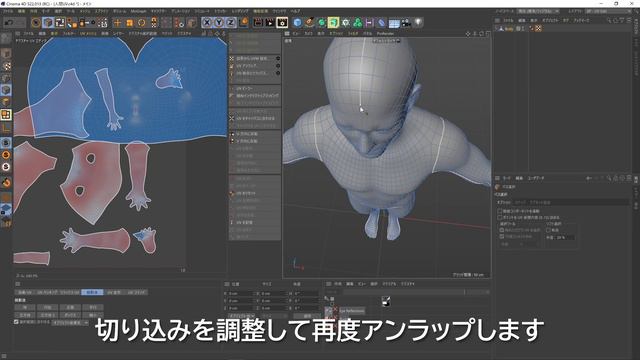Switch to the highlighted Projection tab
This screenshot has width=640, height=360.
[x=92, y=292]
